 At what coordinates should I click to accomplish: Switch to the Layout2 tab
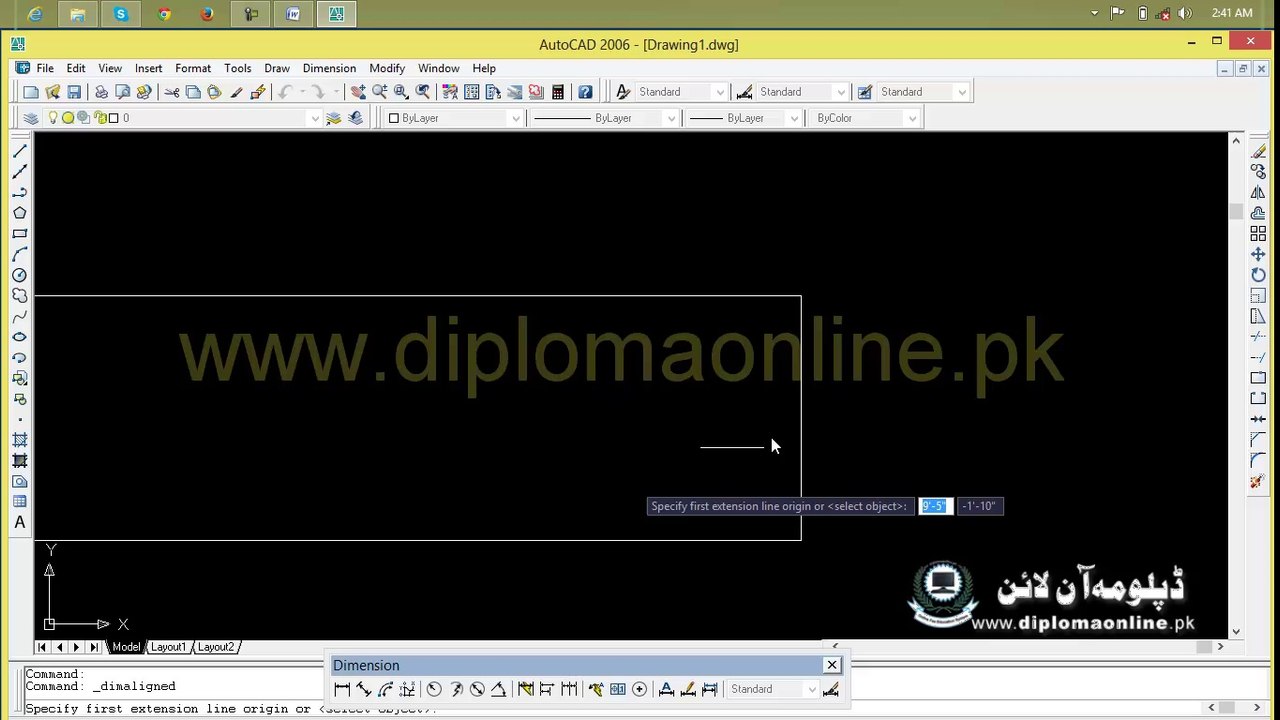215,647
